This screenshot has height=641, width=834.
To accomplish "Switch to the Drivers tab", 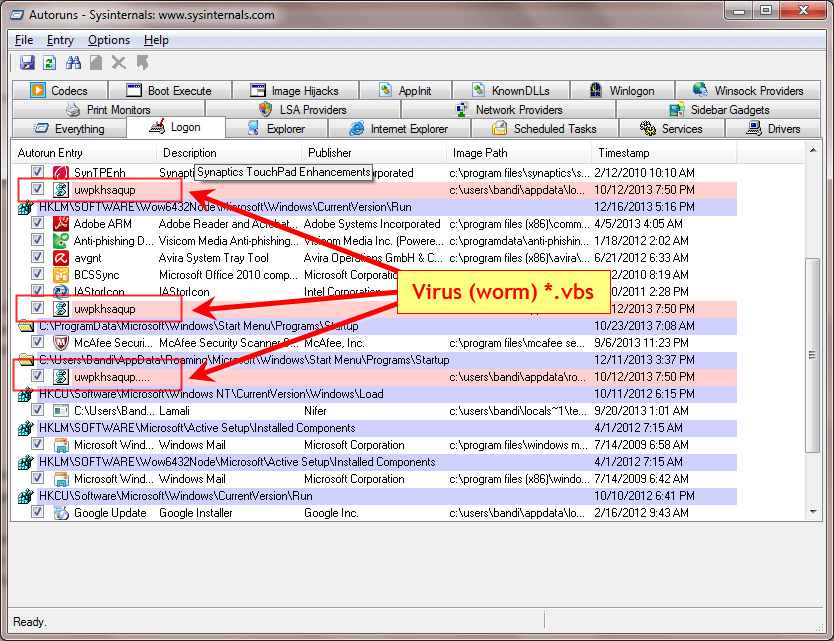I will [773, 129].
